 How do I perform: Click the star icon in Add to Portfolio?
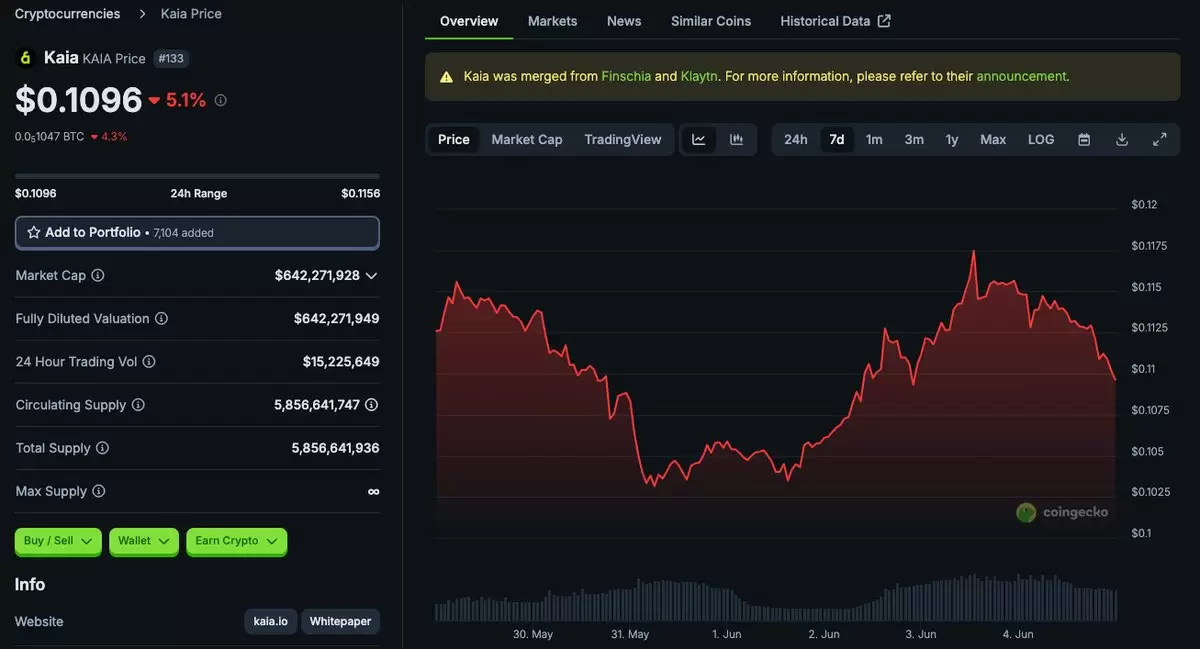coord(34,232)
